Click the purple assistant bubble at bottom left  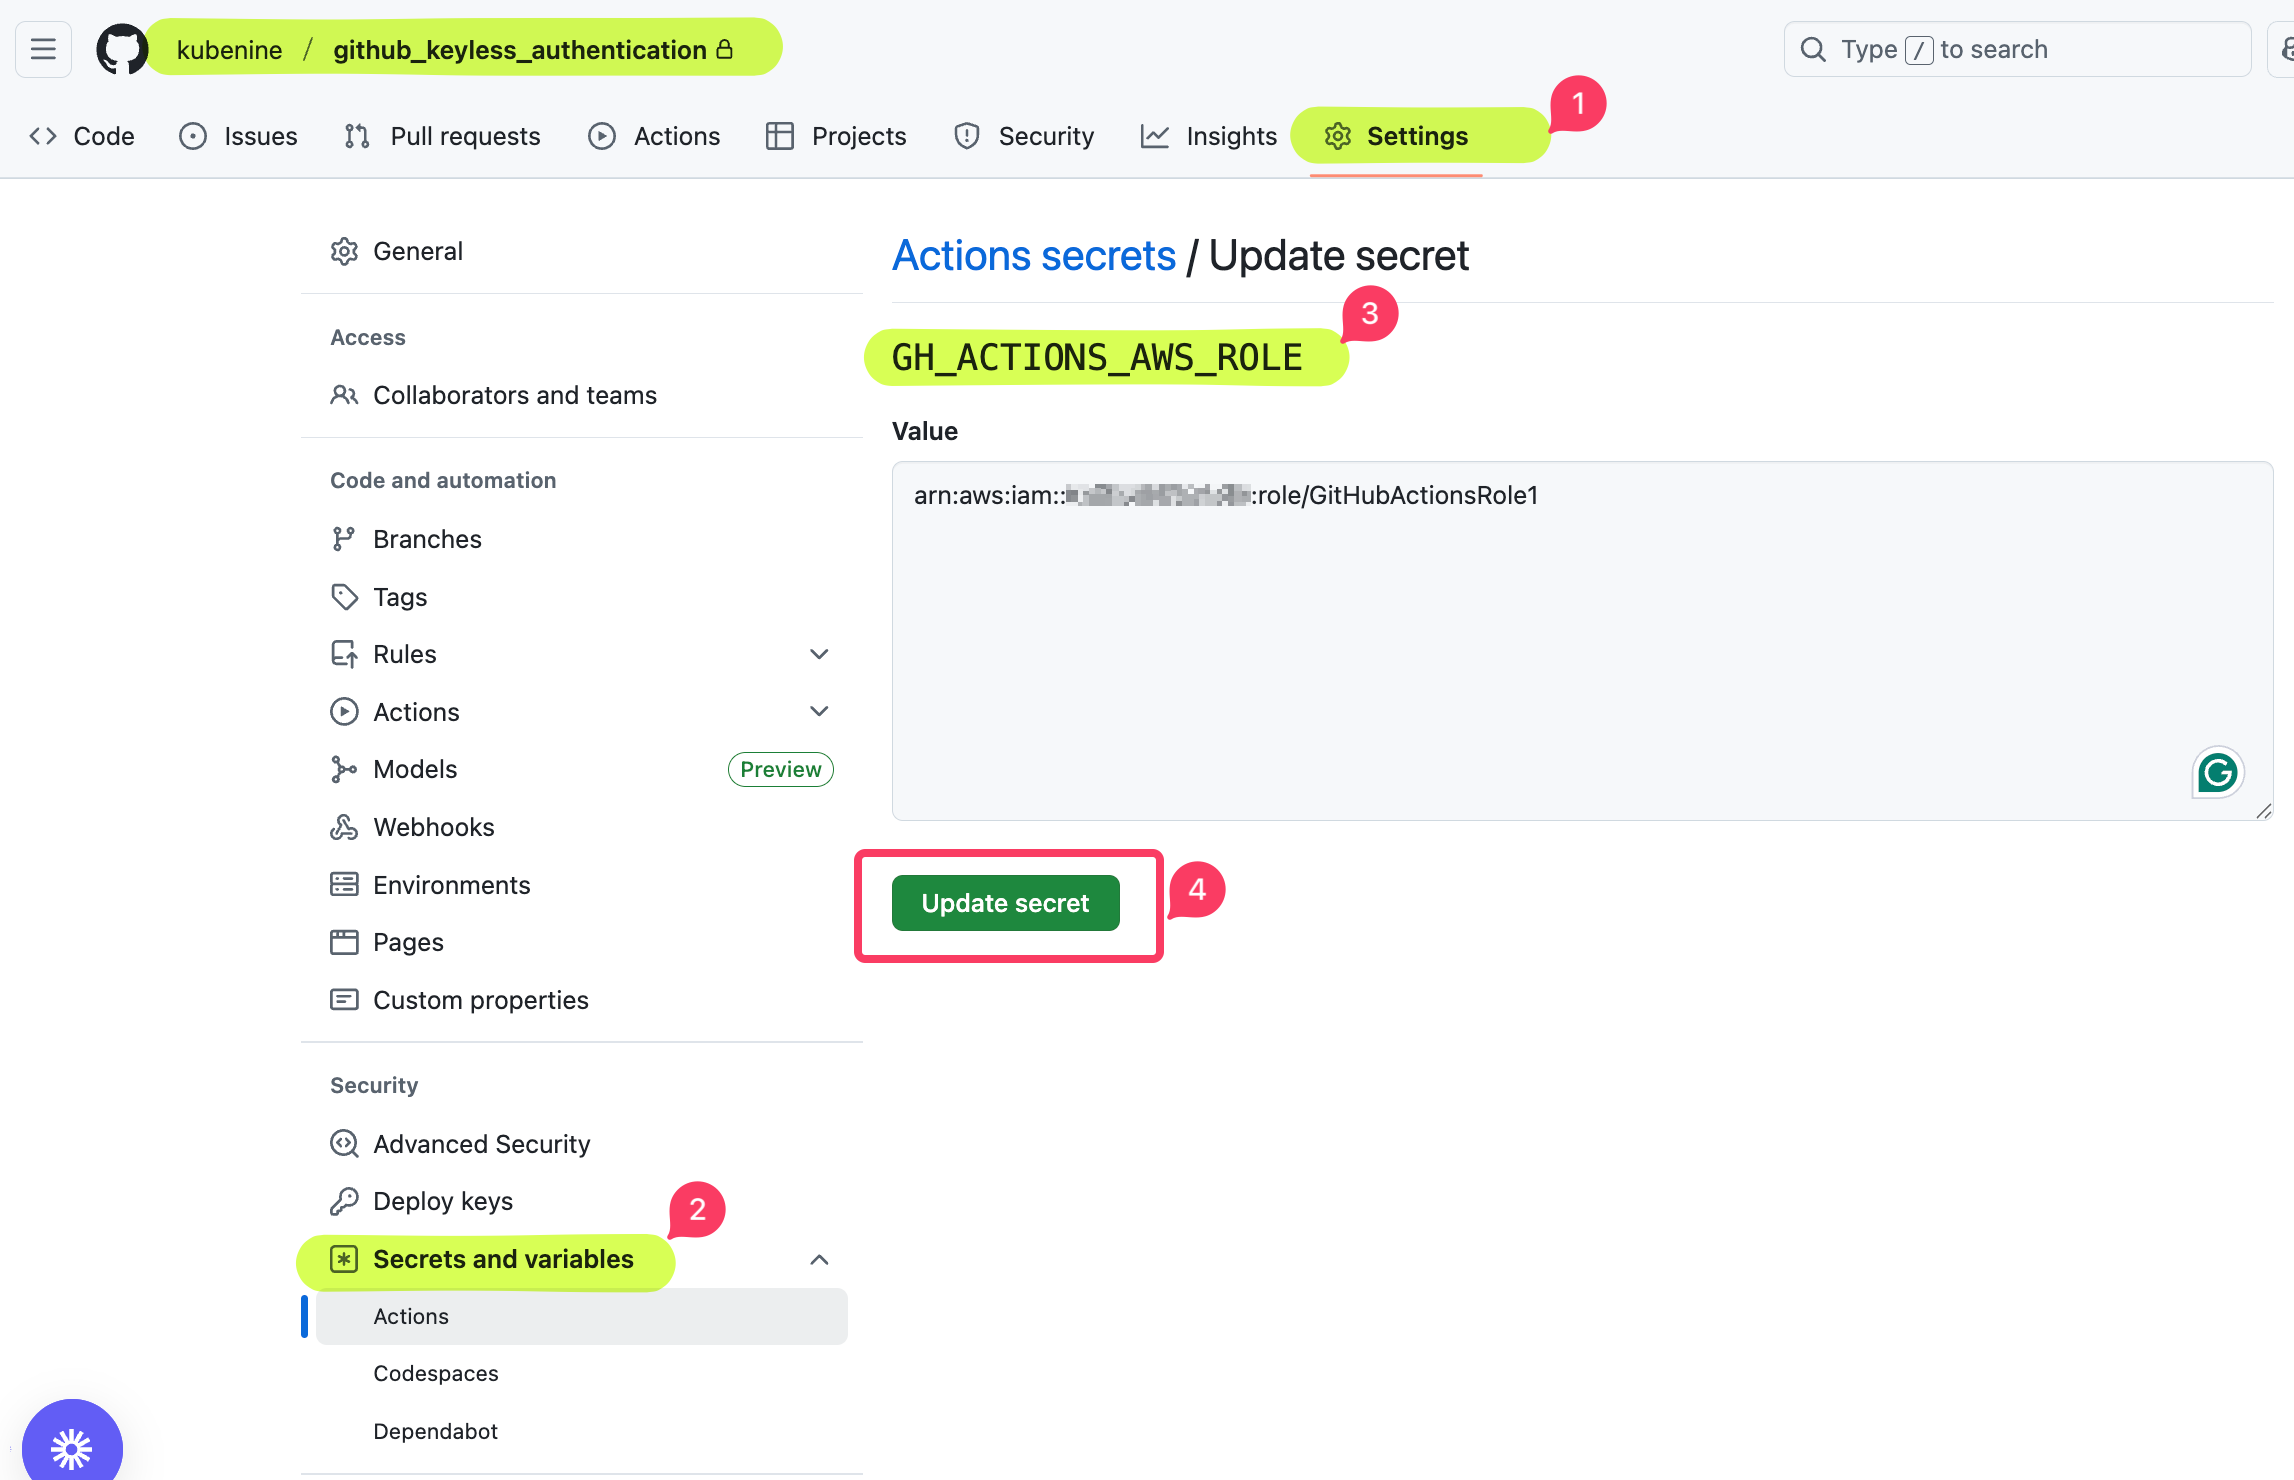click(x=72, y=1444)
